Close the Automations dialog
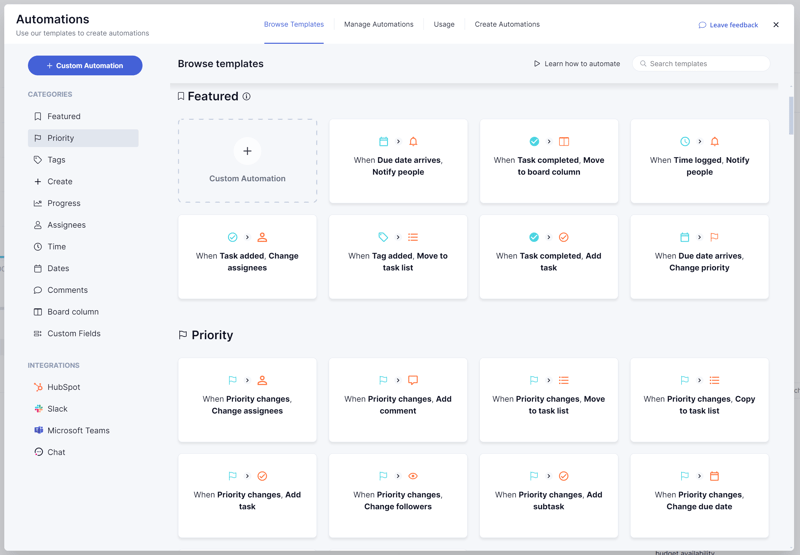 coord(776,25)
